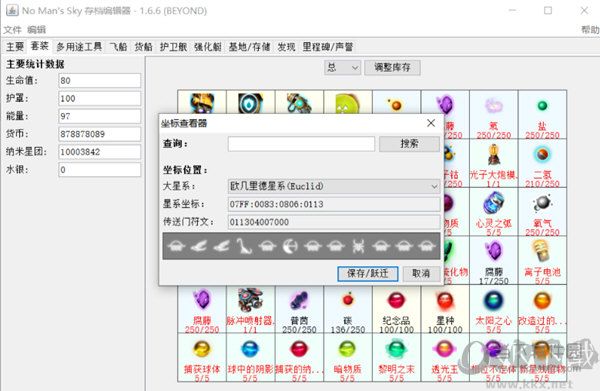Screen dimensions: 600x391
Task: Click the 货币 field showing 878878089
Action: tap(99, 134)
